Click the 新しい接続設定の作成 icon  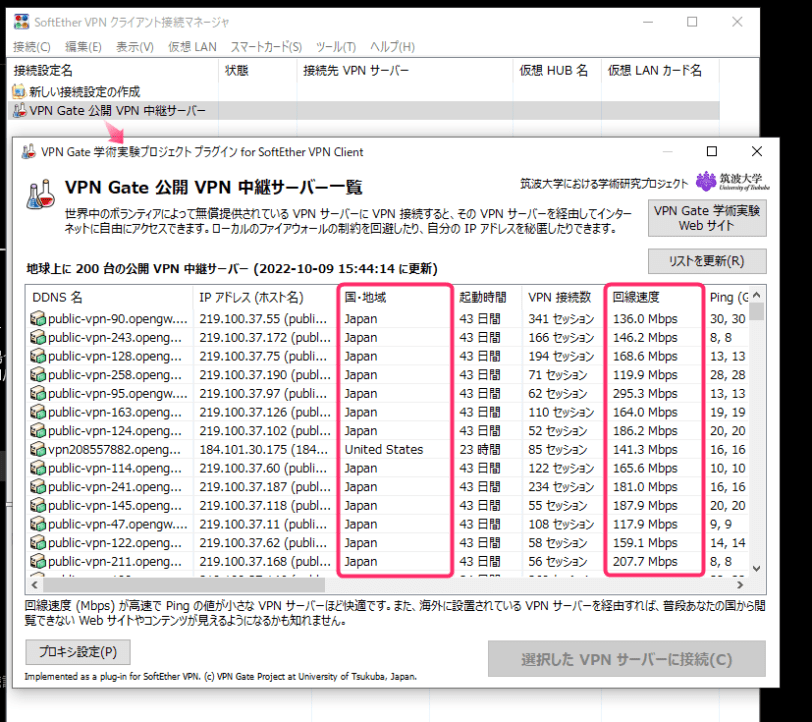pyautogui.click(x=19, y=92)
